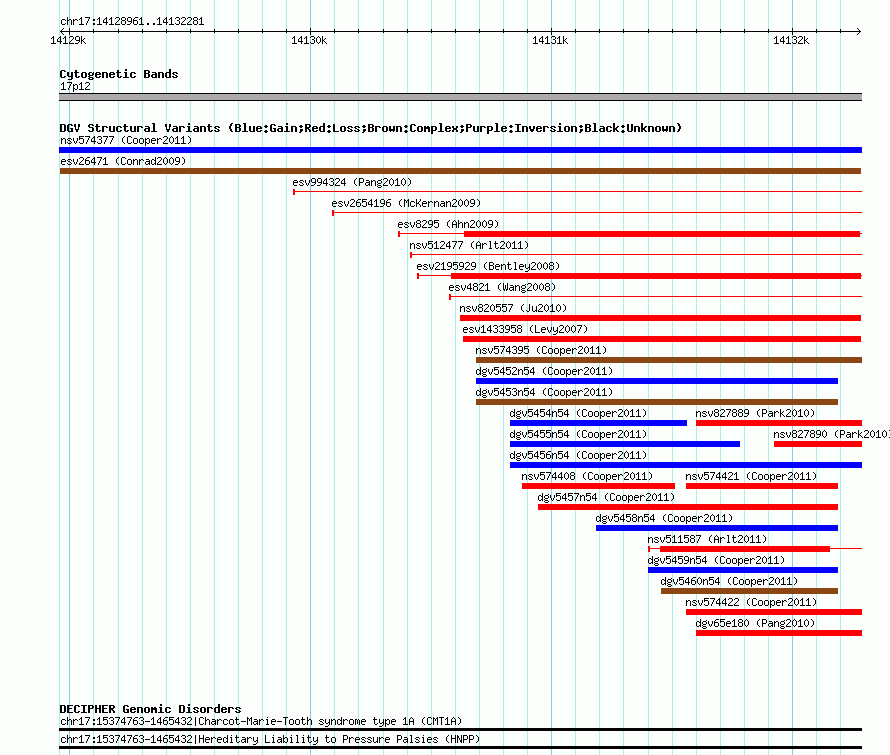This screenshot has width=890, height=755.
Task: Click the dgv5454n54 (Cooper2011) blue bar
Action: click(x=598, y=423)
